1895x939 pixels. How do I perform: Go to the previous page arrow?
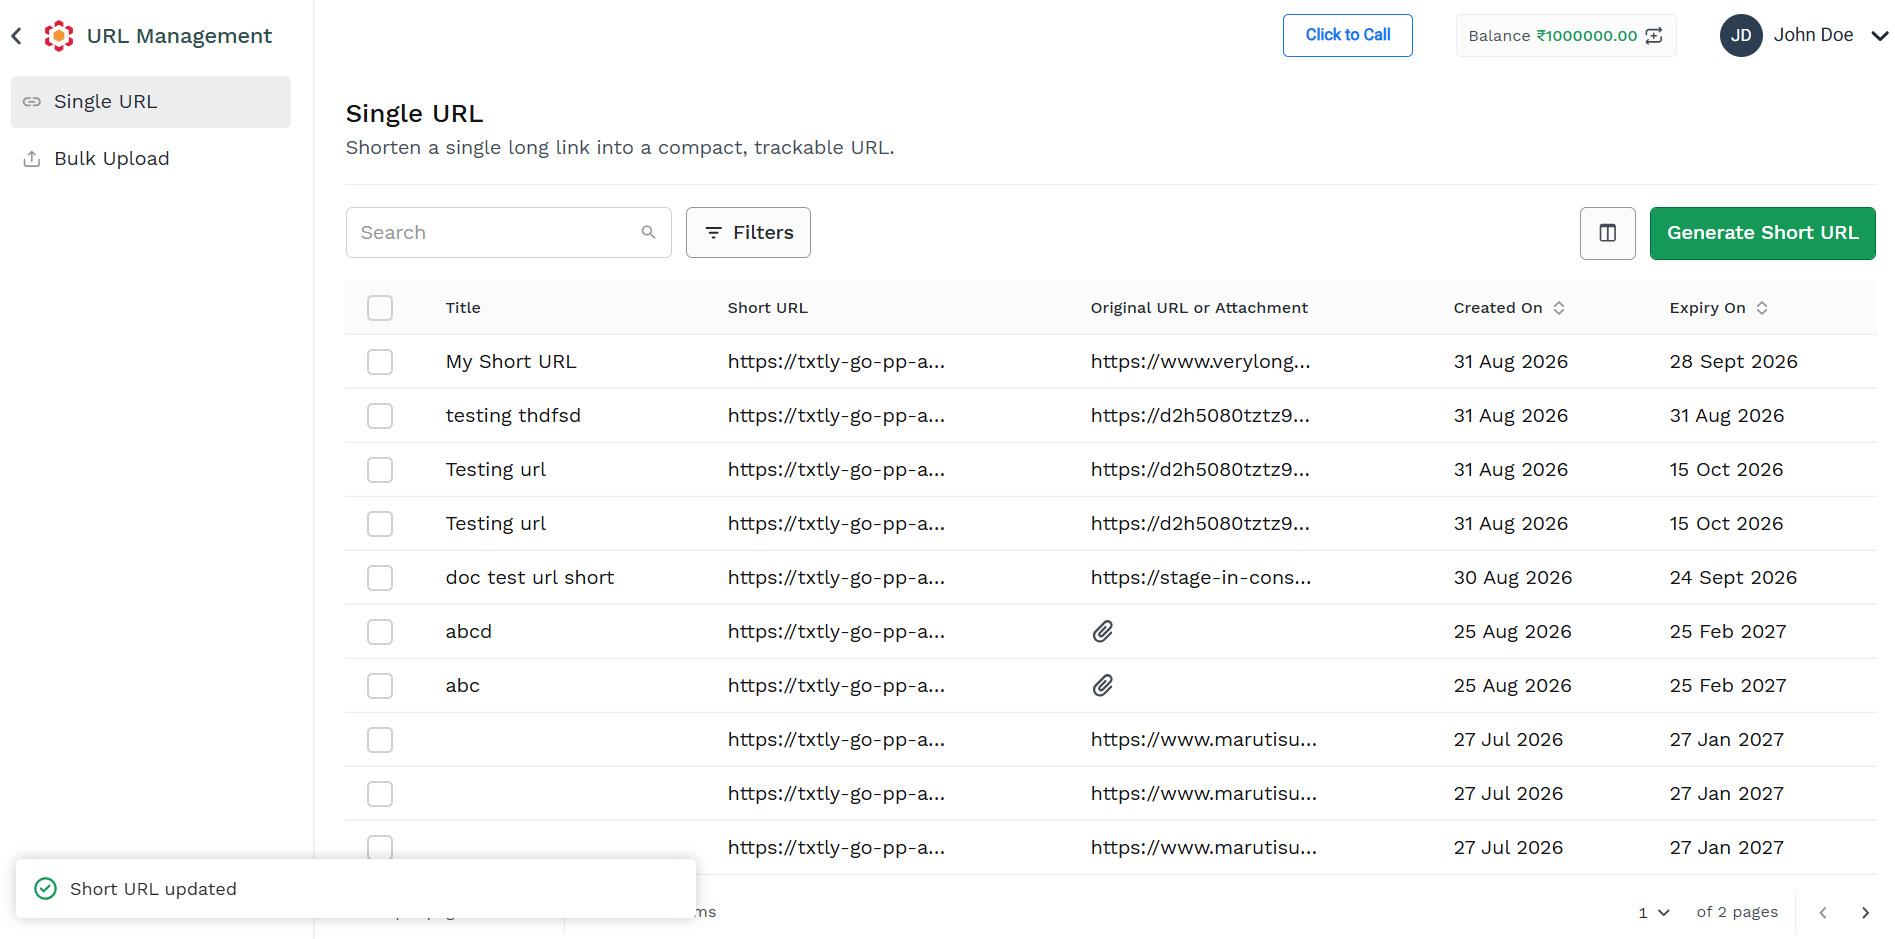1823,912
